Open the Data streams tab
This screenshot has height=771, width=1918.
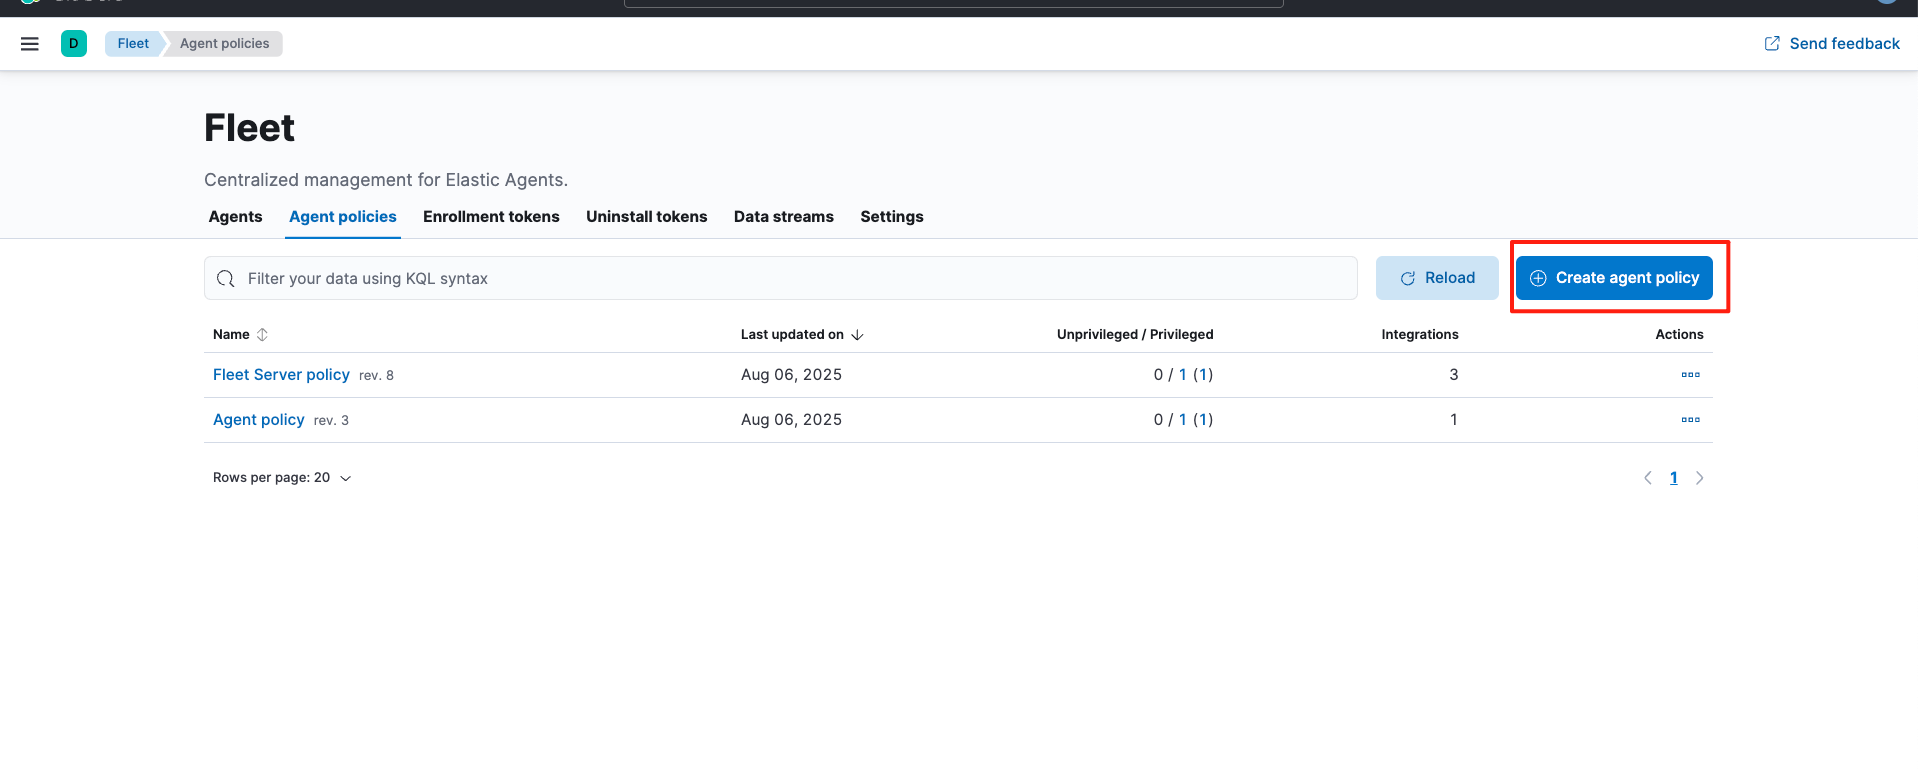[x=783, y=217]
